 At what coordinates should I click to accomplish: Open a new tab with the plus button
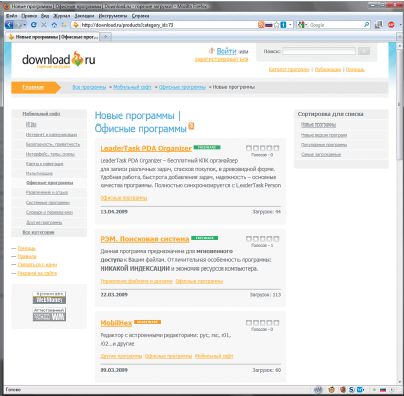click(x=106, y=37)
